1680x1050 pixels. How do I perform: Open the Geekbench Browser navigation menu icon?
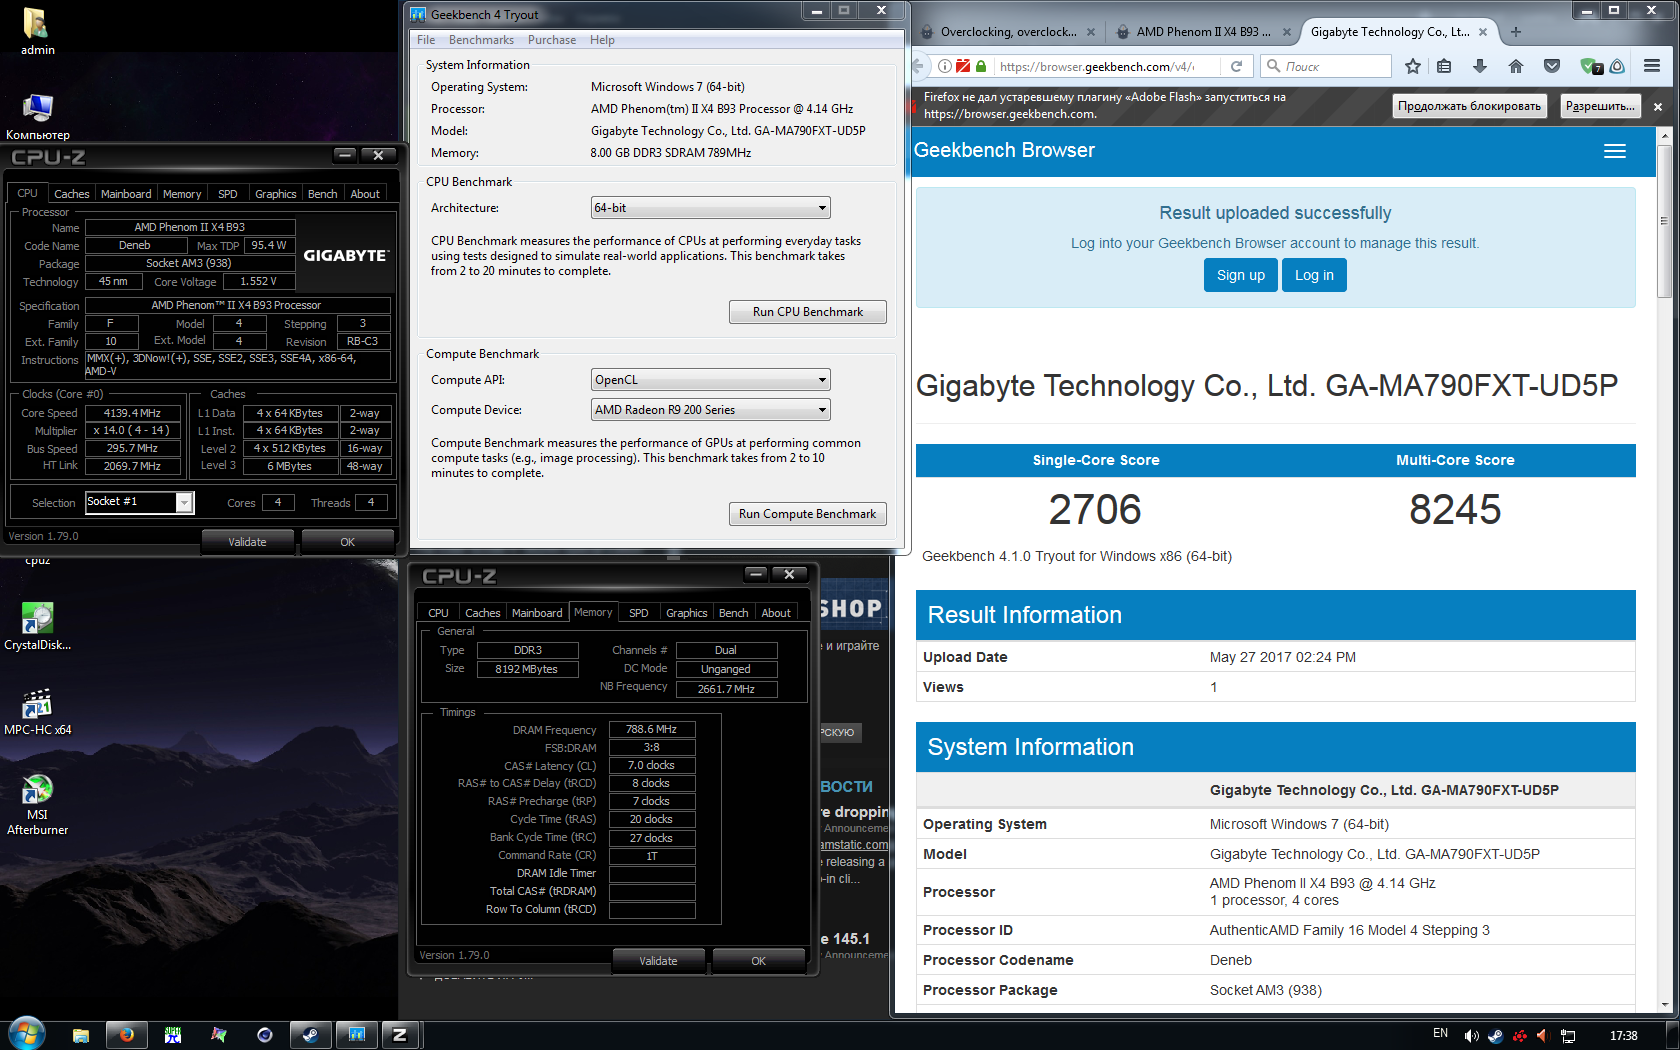(1615, 151)
